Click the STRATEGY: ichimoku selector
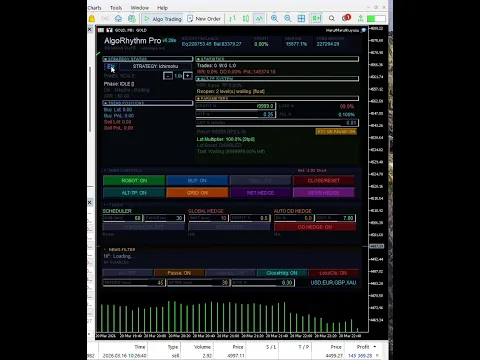This screenshot has height=360, width=480. click(x=155, y=66)
